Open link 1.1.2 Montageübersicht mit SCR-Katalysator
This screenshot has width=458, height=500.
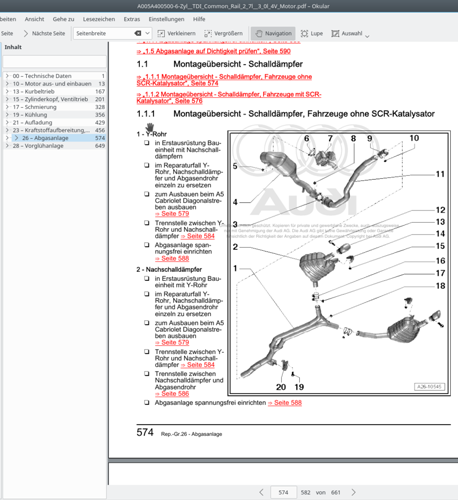click(x=229, y=98)
